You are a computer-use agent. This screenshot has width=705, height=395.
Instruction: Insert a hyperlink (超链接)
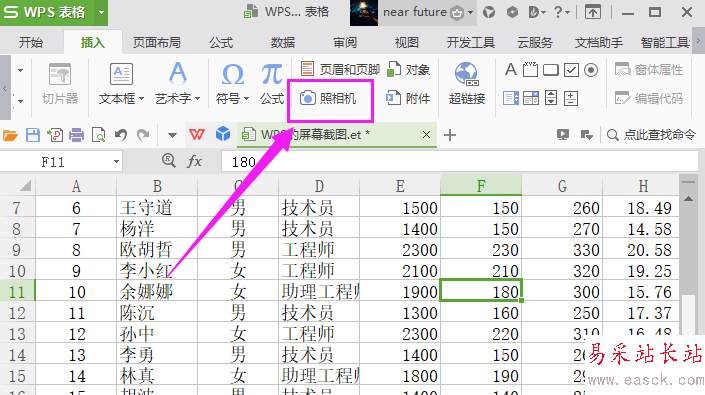point(466,84)
